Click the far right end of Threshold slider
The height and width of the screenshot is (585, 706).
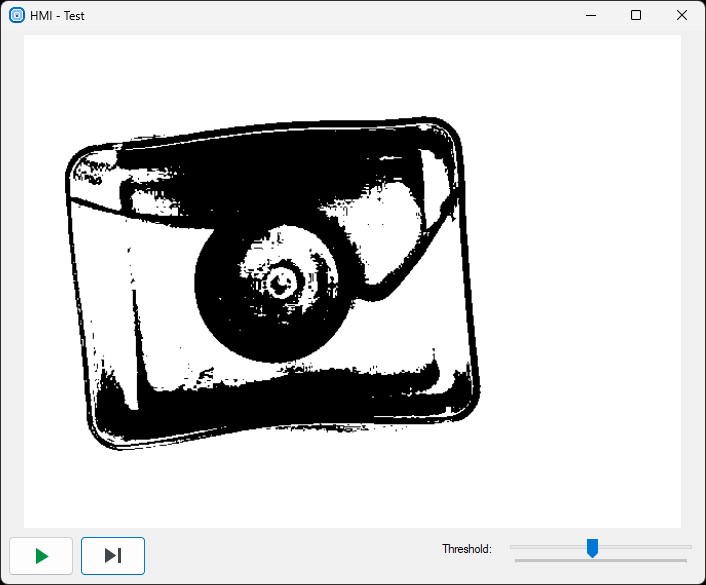point(690,547)
